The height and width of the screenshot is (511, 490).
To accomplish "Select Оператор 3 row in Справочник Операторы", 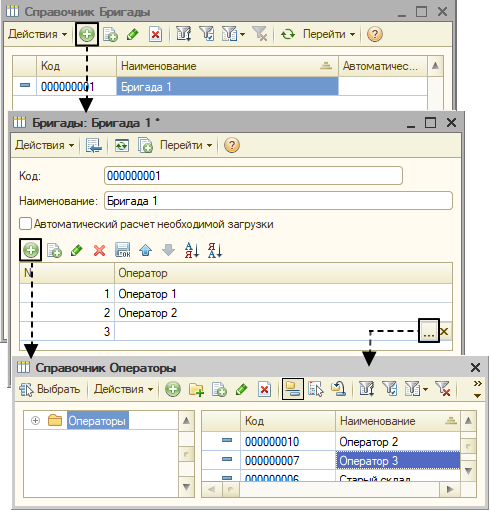I will pos(331,461).
